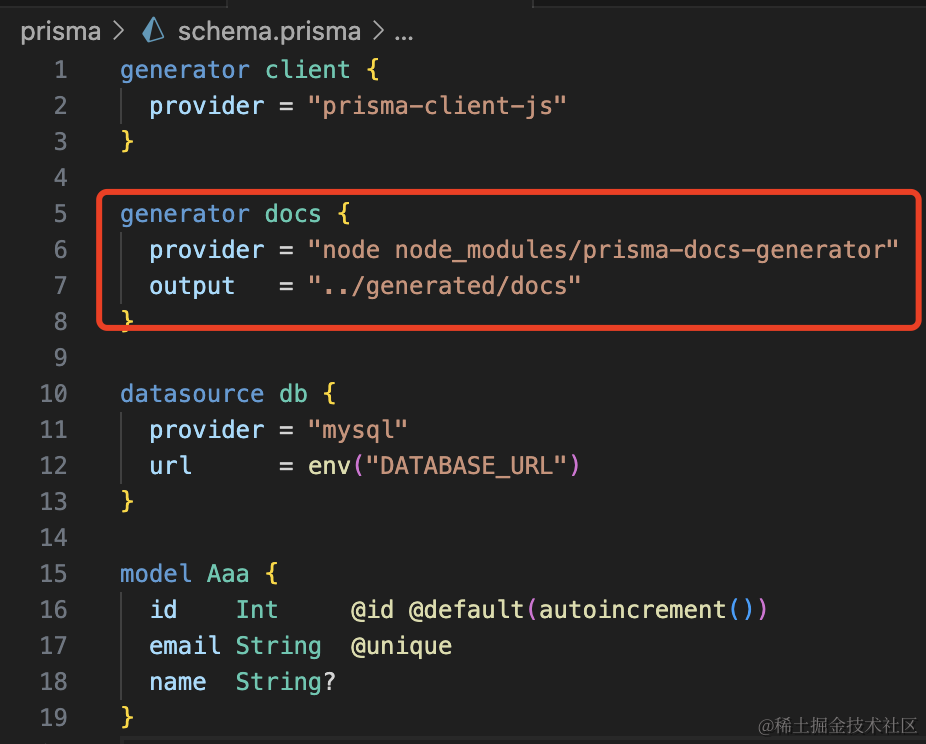Select schema.prisma in the breadcrumb
This screenshot has height=744, width=926.
coord(269,31)
